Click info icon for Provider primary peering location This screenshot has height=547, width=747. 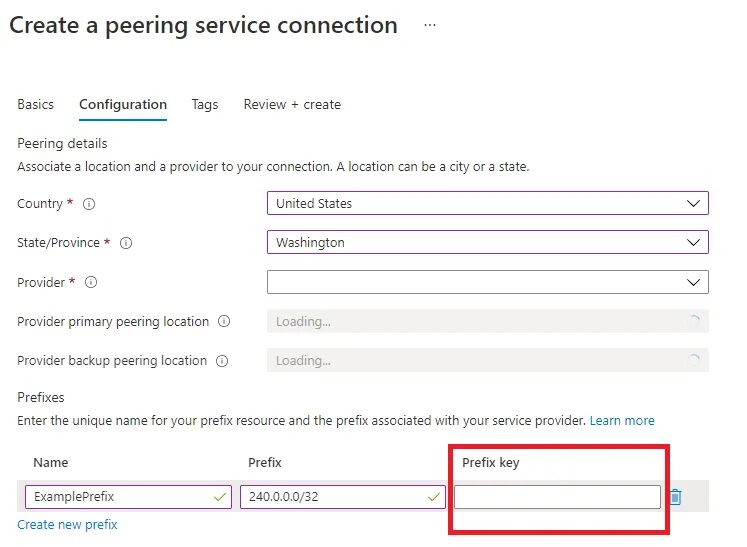pos(224,322)
